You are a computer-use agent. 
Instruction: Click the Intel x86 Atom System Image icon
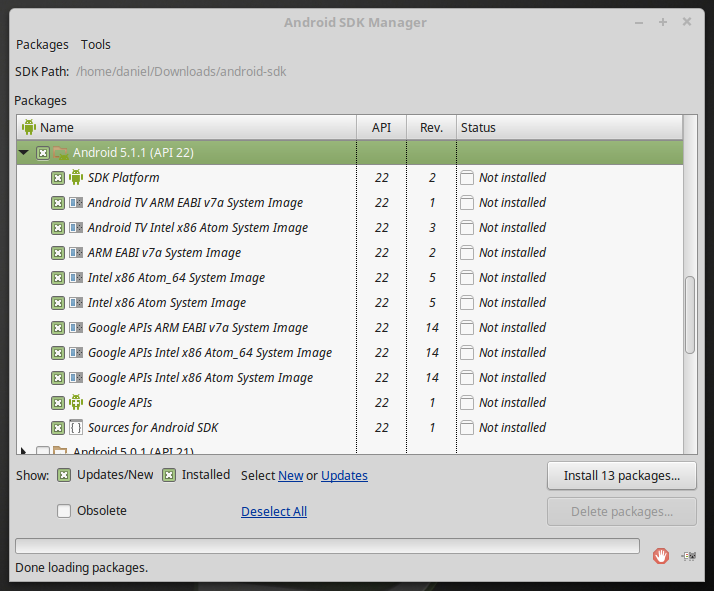(76, 302)
